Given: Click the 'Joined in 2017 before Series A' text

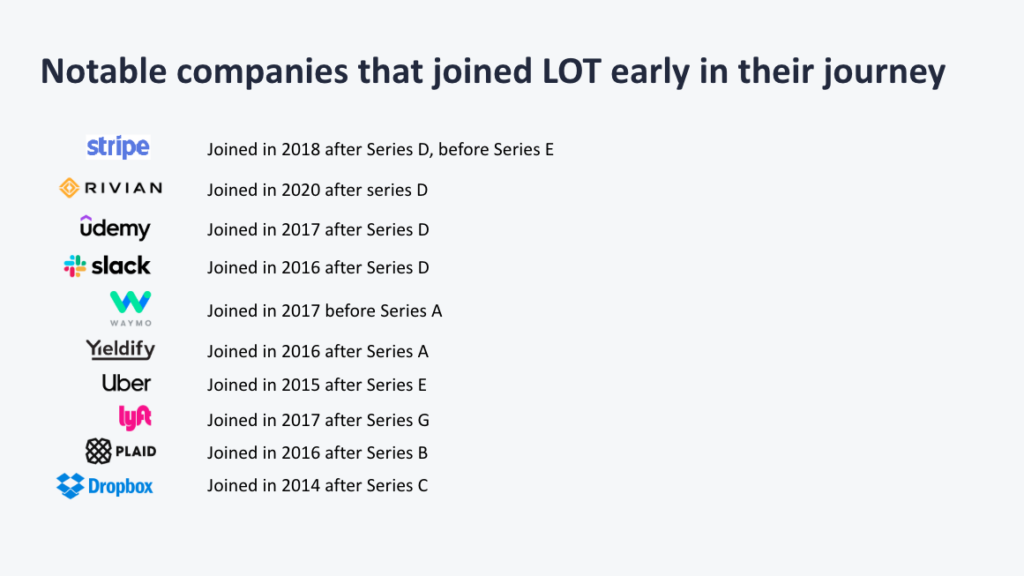Looking at the screenshot, I should [x=324, y=311].
